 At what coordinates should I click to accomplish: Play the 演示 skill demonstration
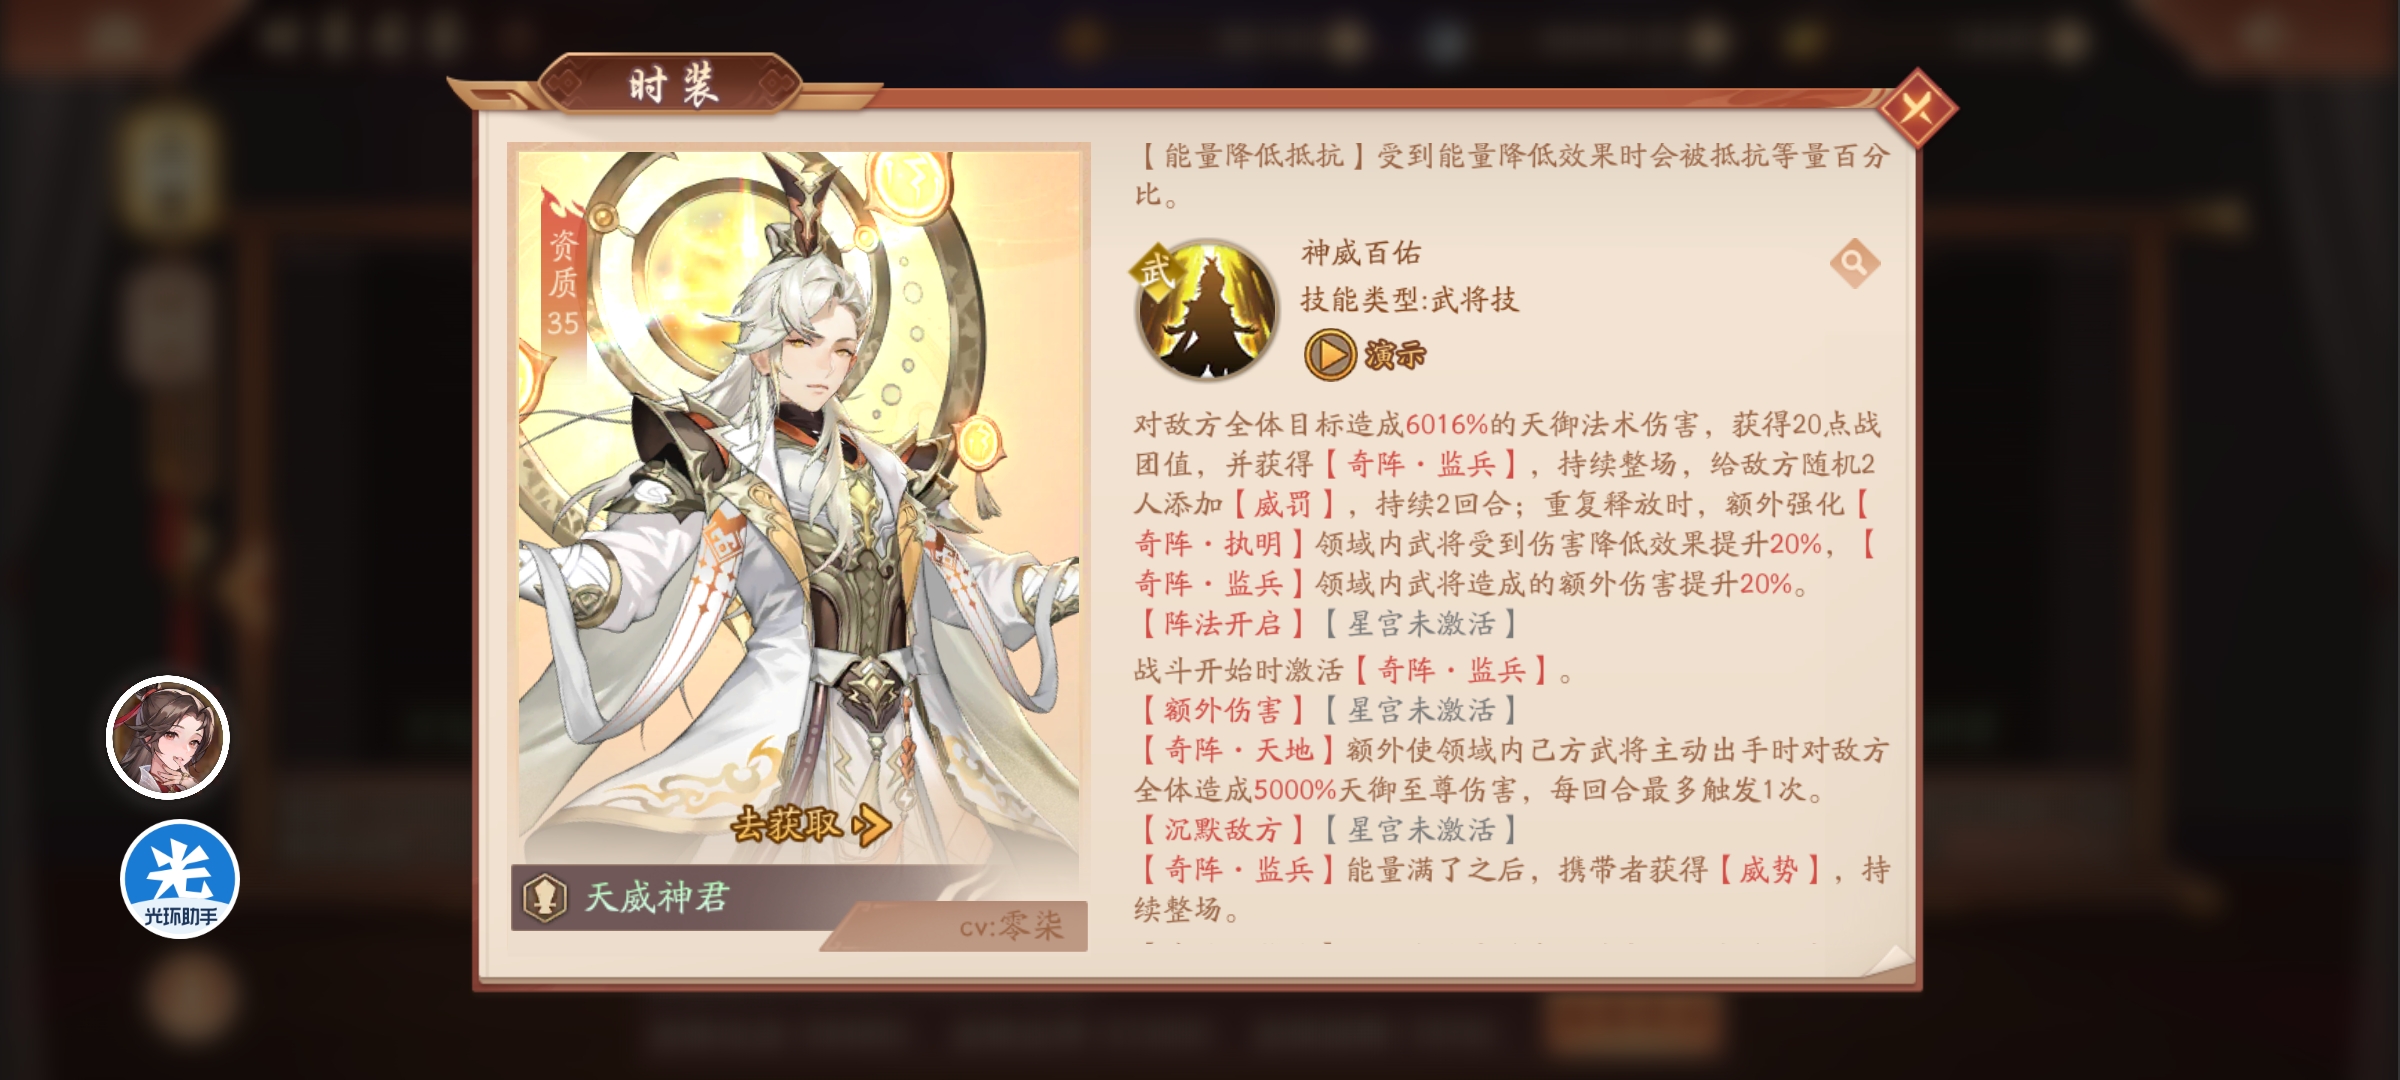pos(1366,354)
